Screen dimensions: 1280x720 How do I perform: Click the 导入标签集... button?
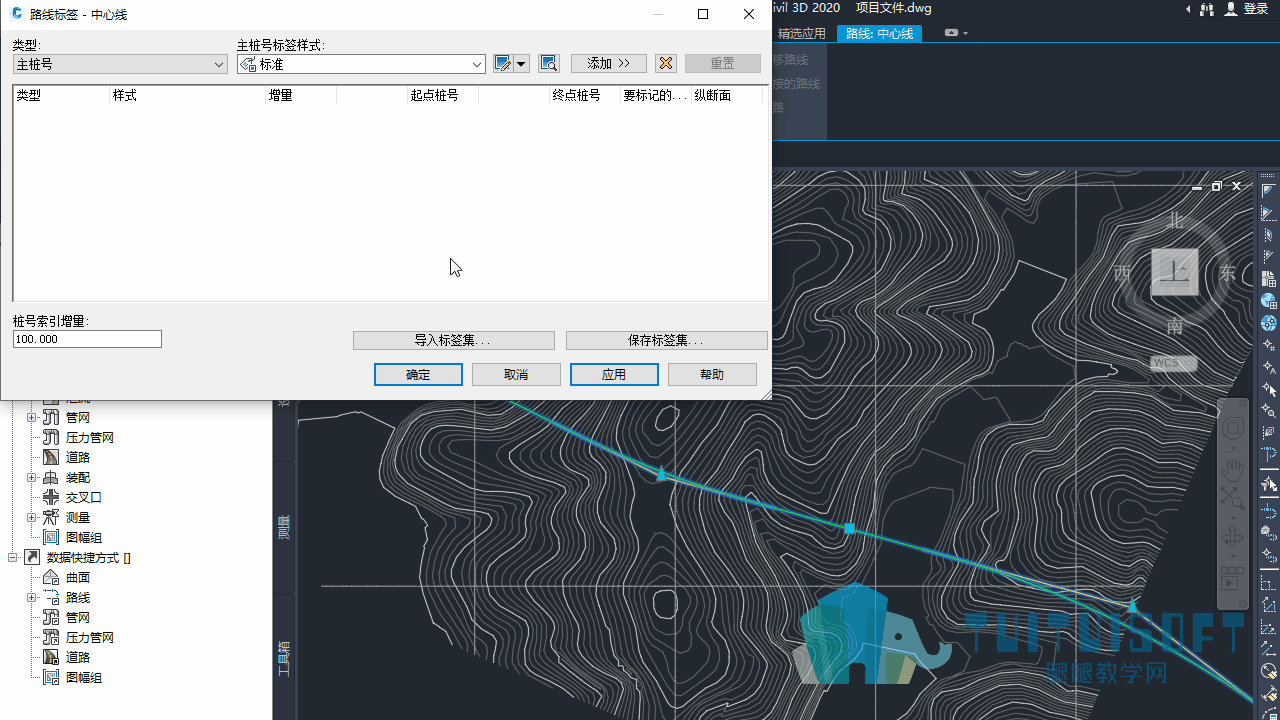tap(454, 340)
